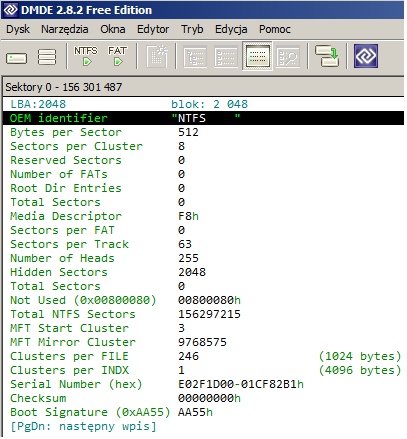The image size is (407, 439).
Task: Select the MFT Start Cluster value
Action: point(181,328)
